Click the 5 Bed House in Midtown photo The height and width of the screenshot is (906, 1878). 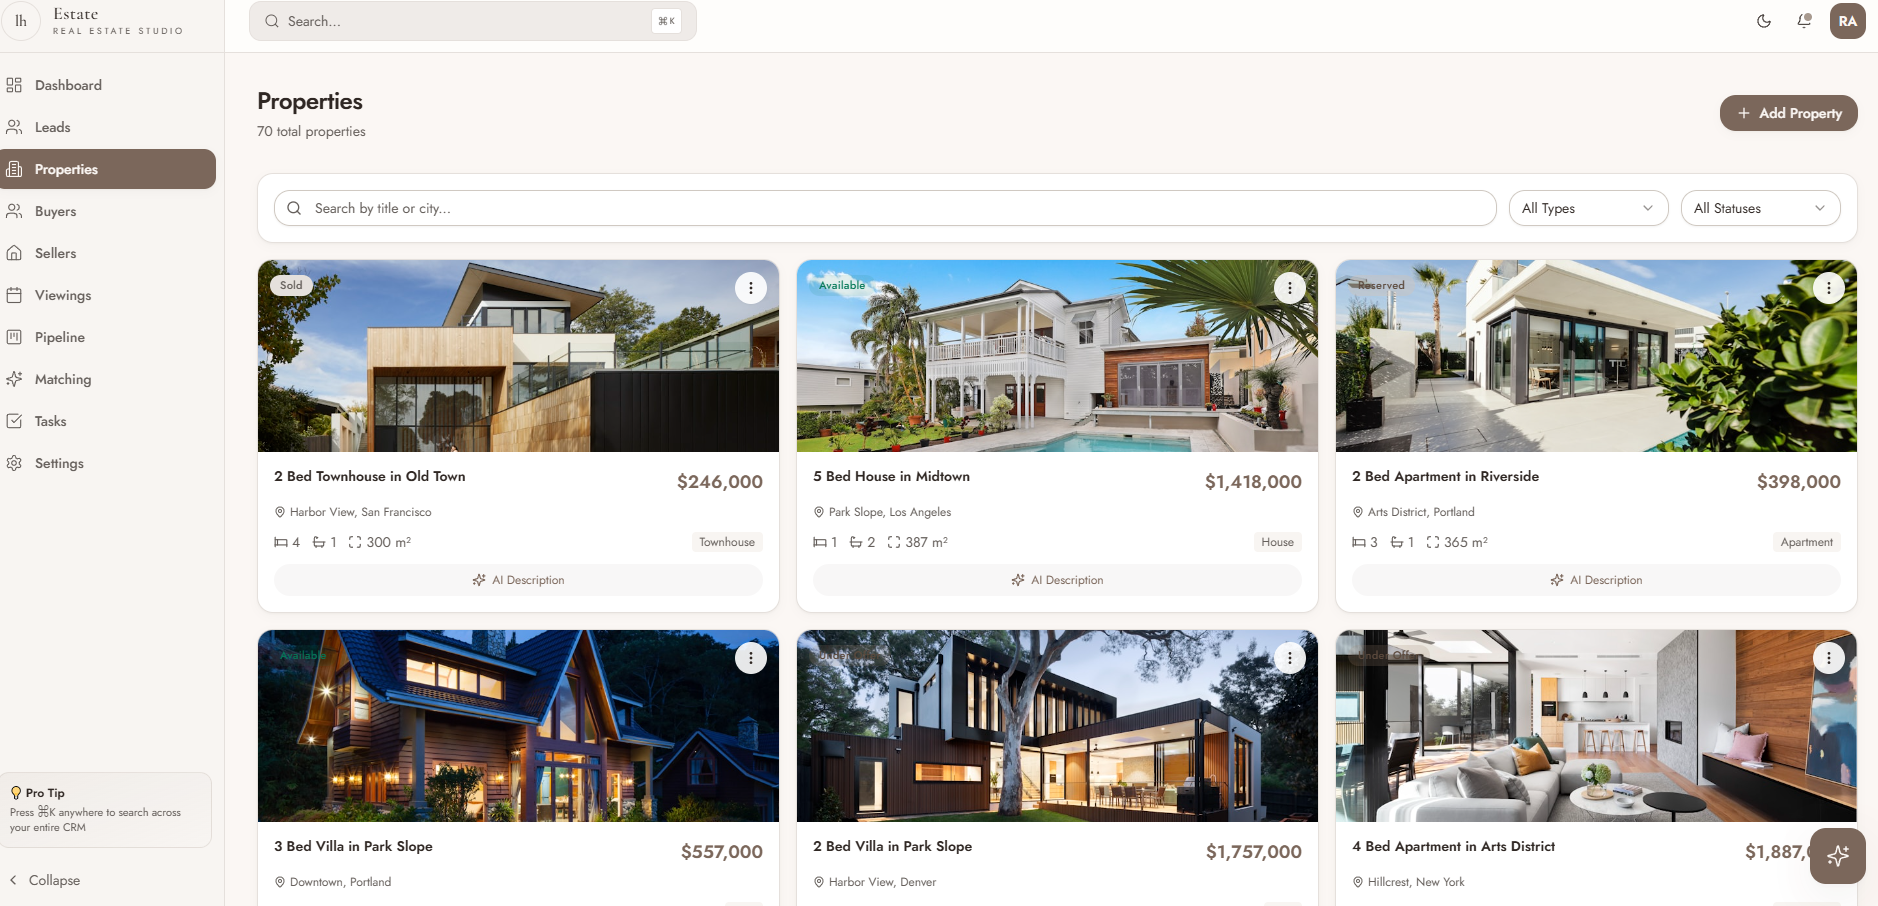(1057, 356)
